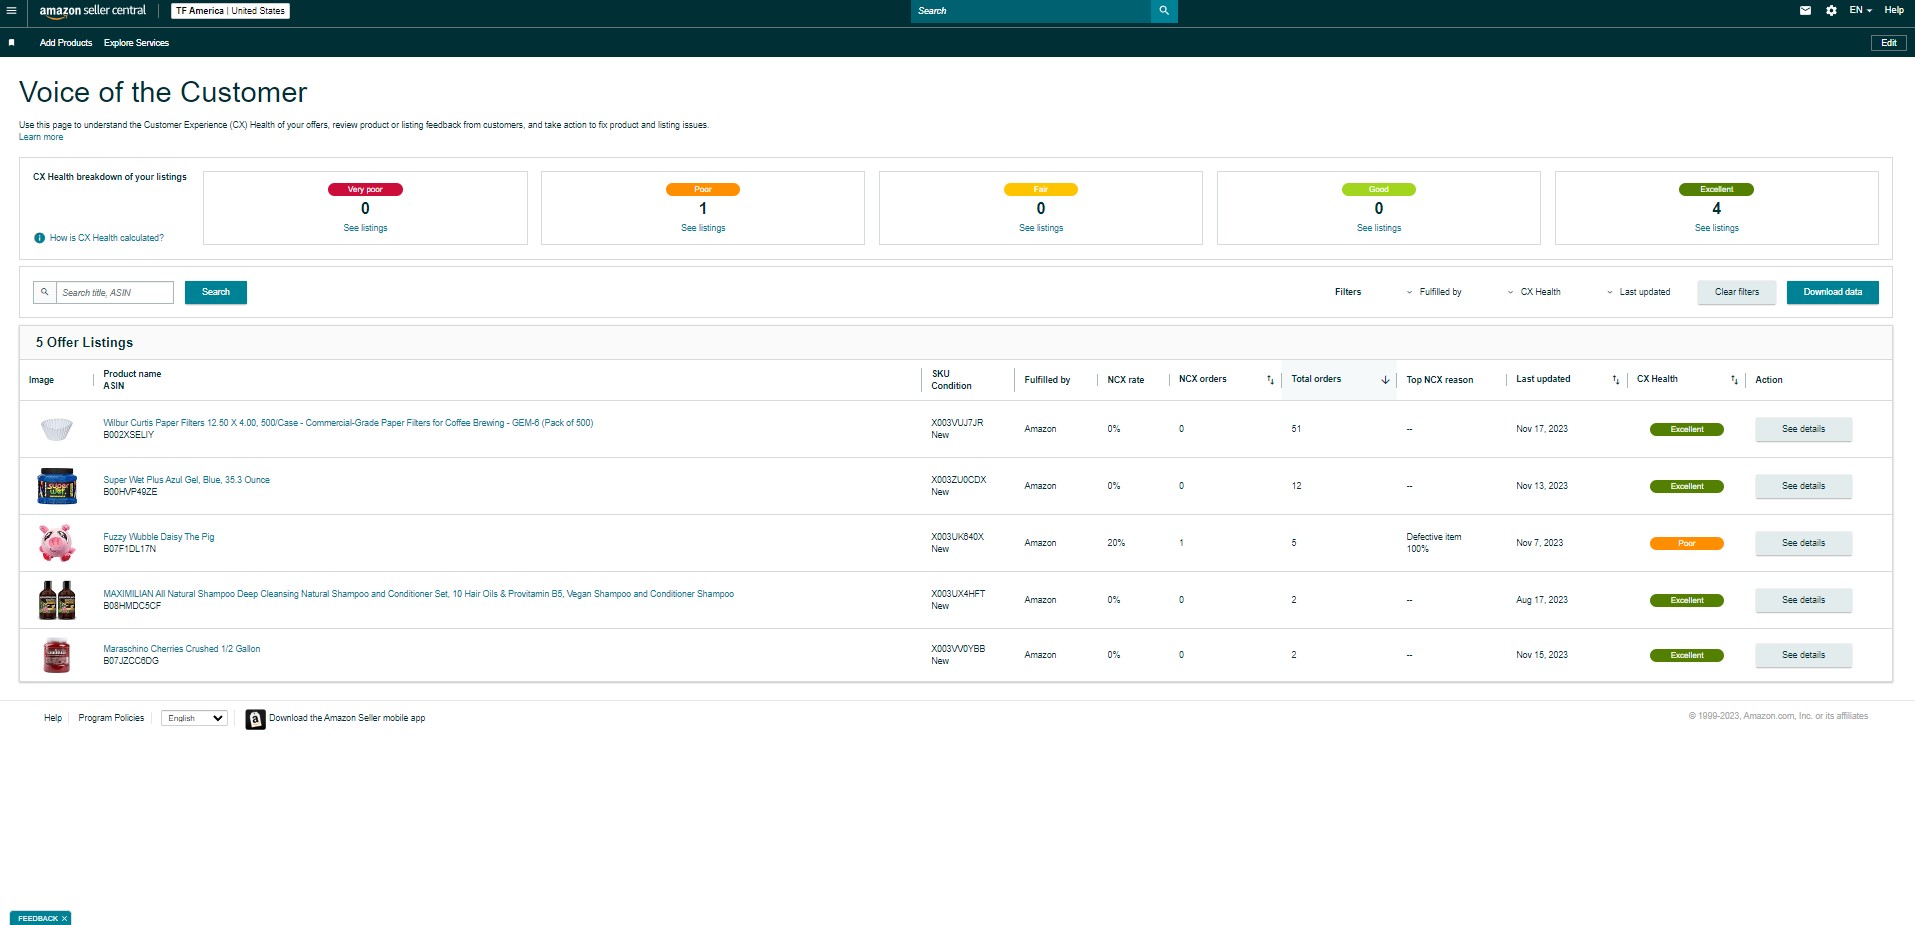Open the Learn more link
This screenshot has height=925, width=1915.
tap(41, 137)
